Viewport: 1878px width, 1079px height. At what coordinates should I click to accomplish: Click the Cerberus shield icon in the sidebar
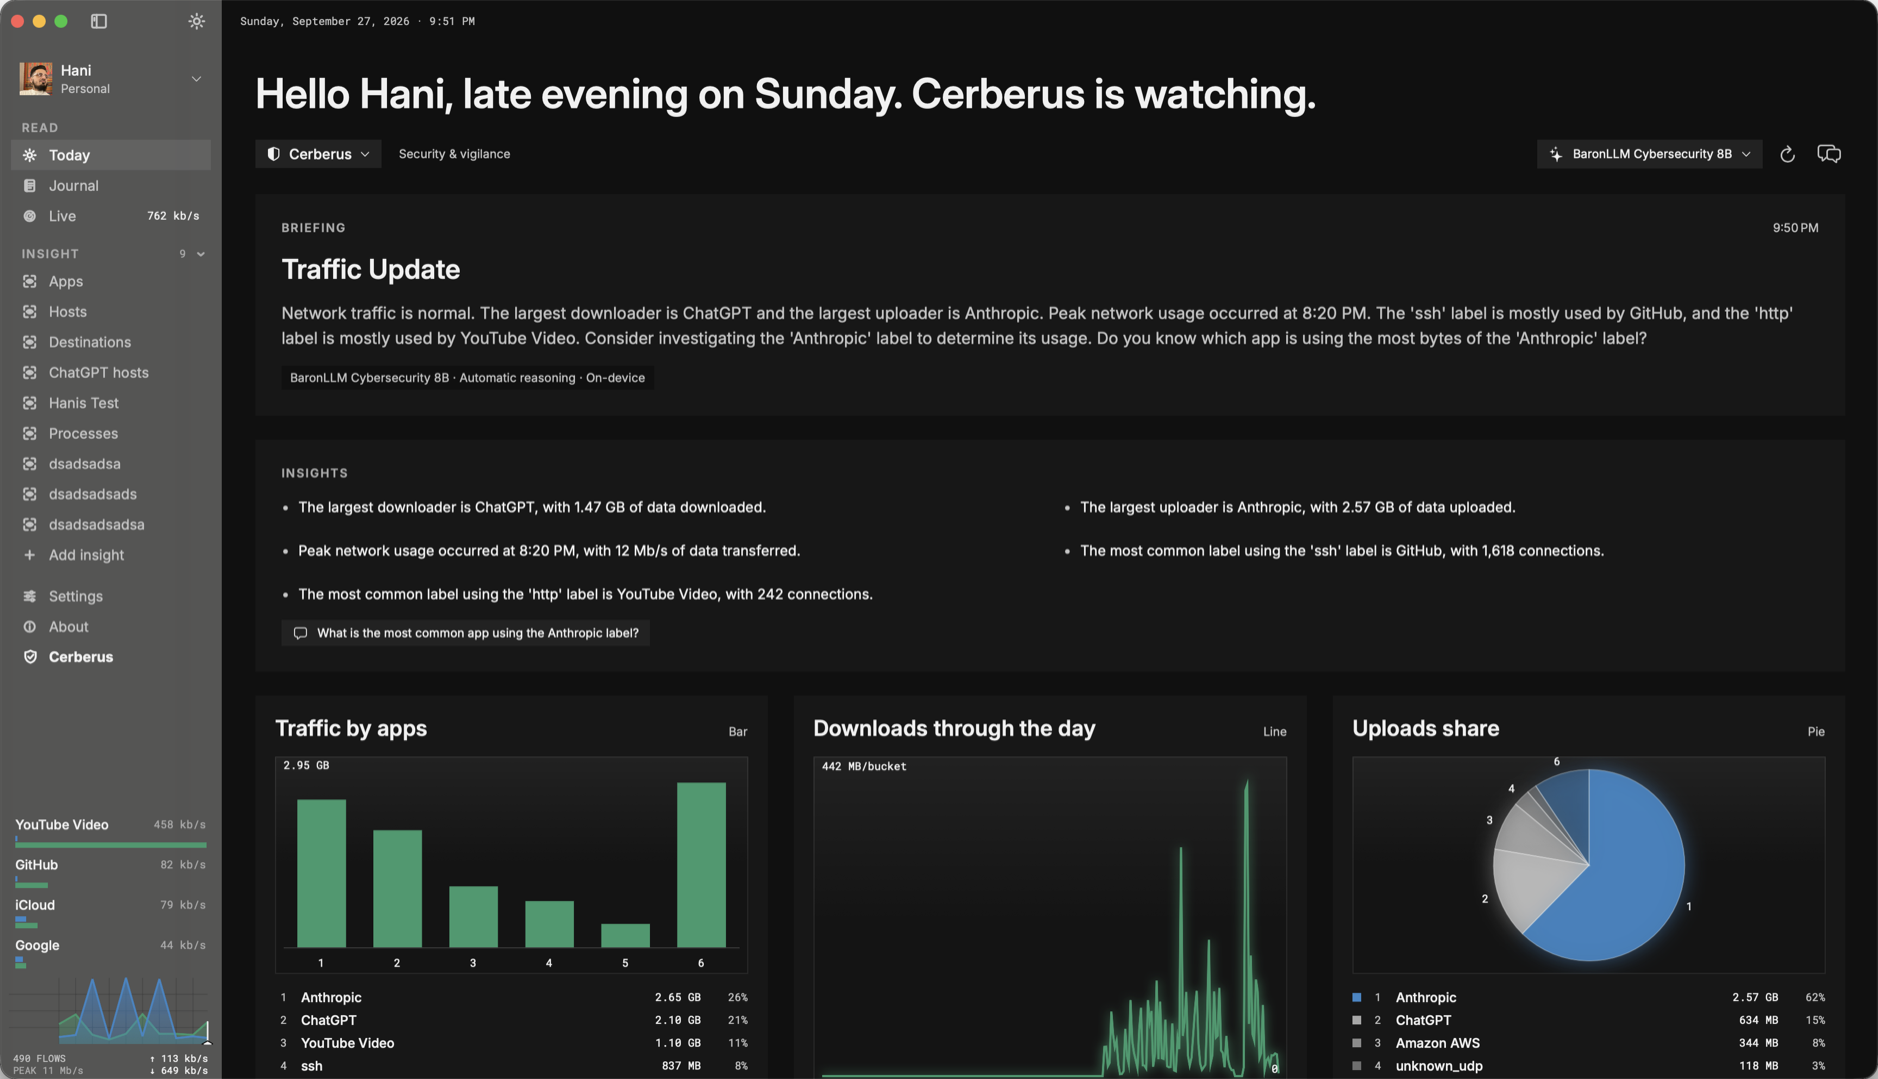30,657
